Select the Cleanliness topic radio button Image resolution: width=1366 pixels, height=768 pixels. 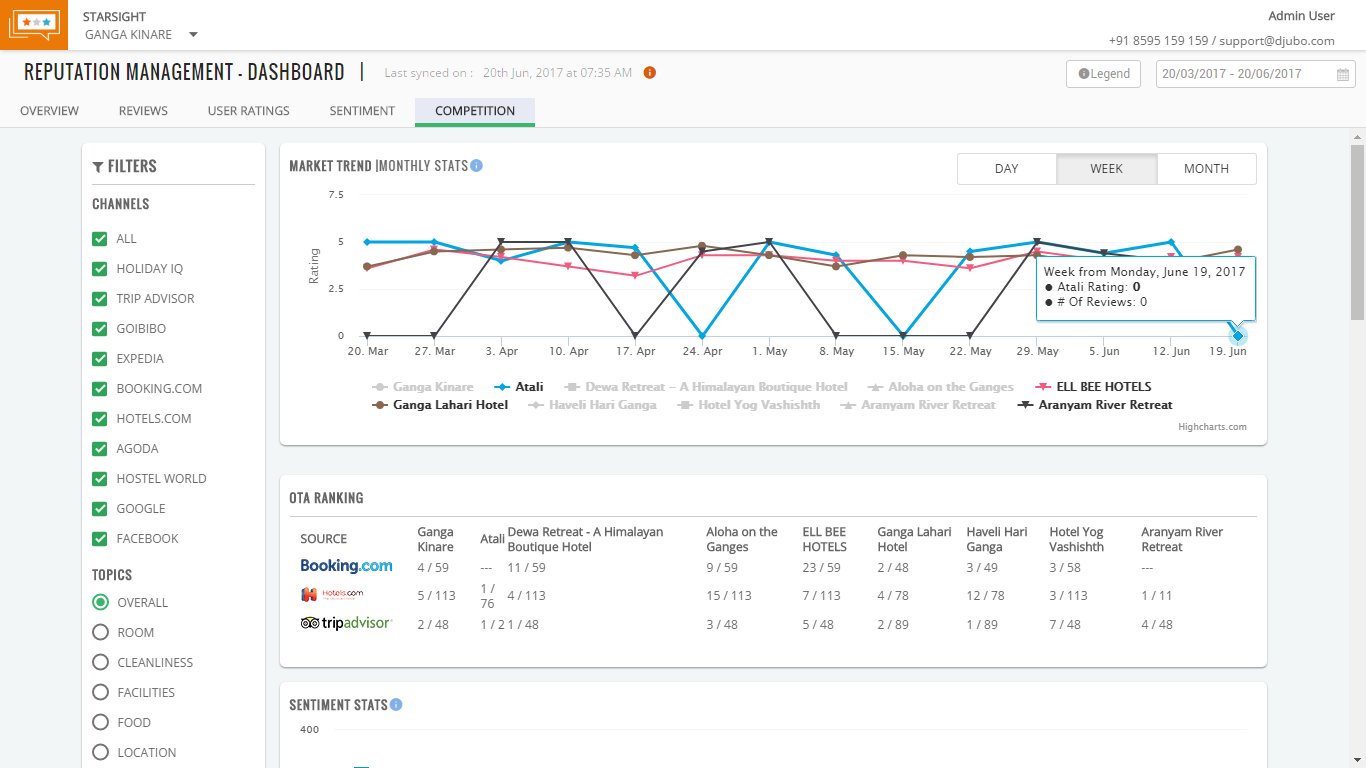pos(100,663)
